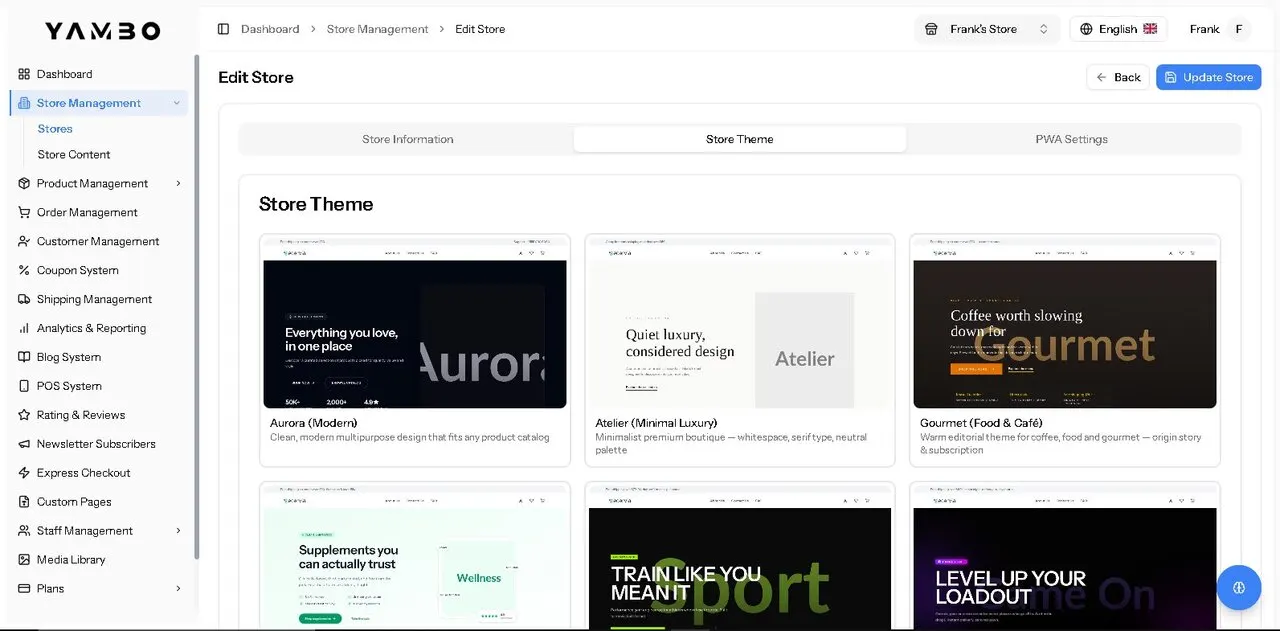The height and width of the screenshot is (631, 1280).
Task: Open Store Content submenu item
Action: [x=74, y=155]
